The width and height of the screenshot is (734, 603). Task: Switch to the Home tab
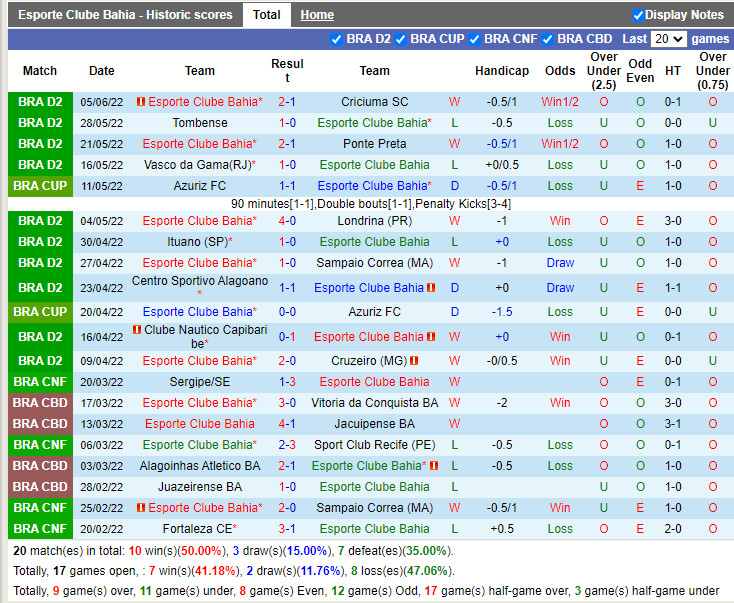(x=317, y=15)
